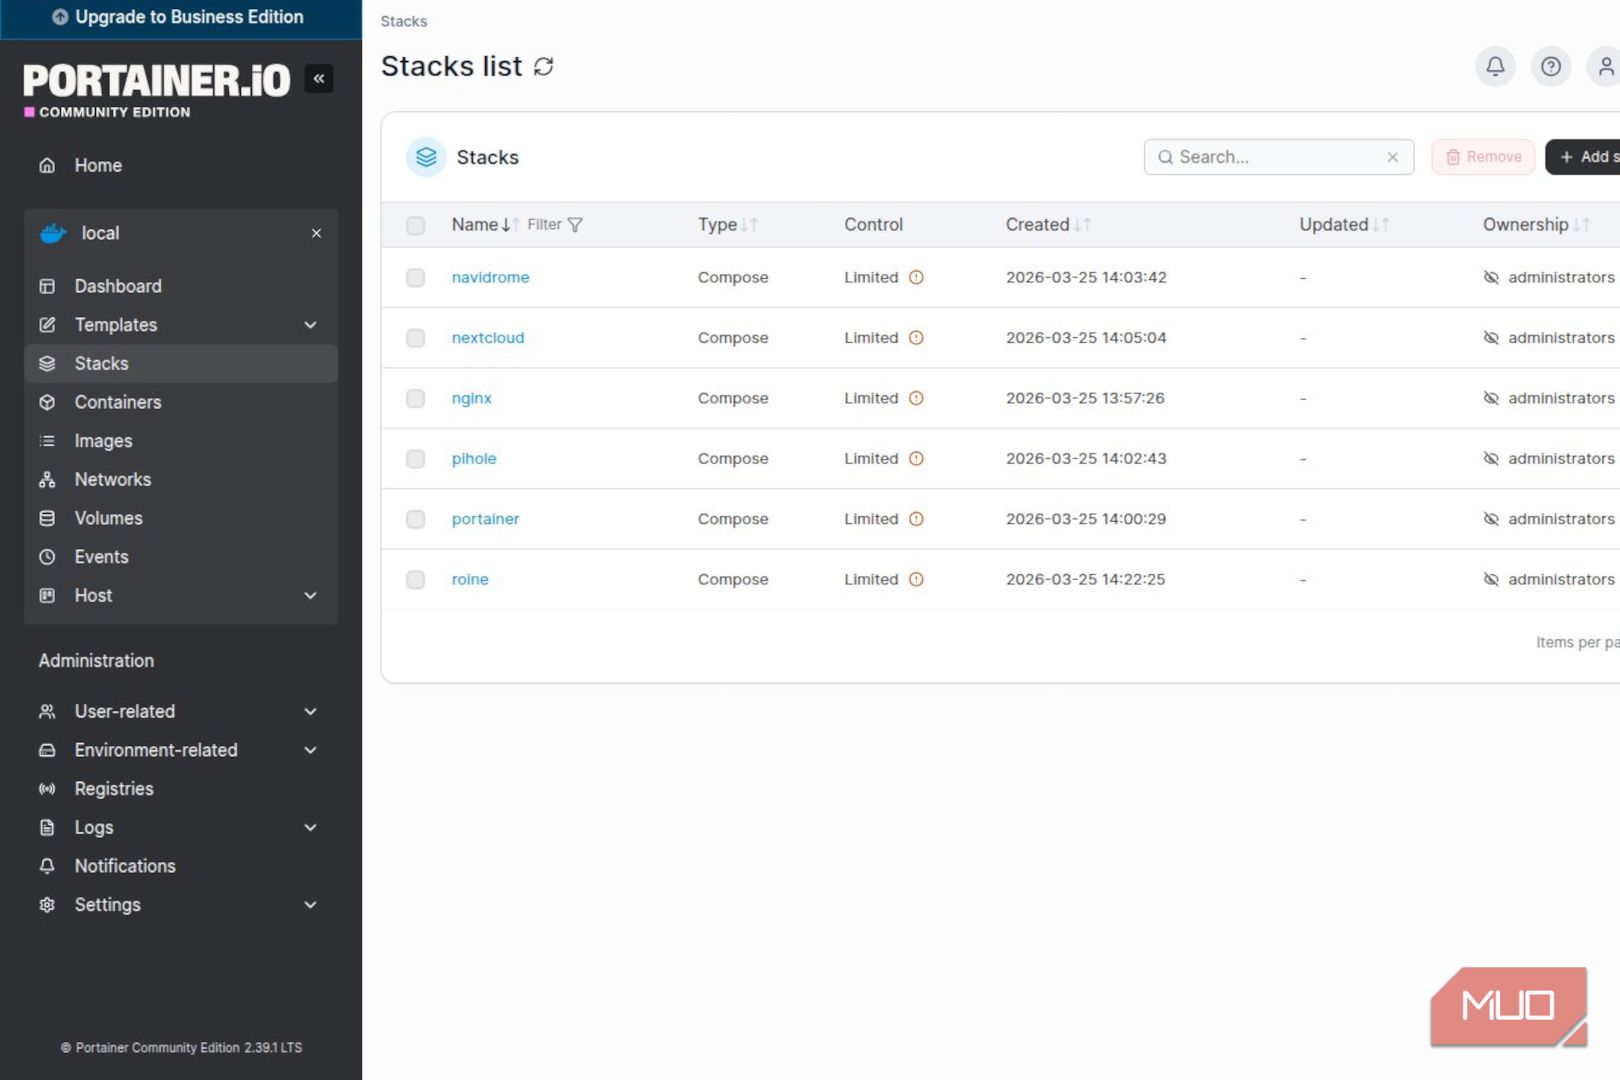The height and width of the screenshot is (1080, 1620).
Task: Check the nginx stack checkbox
Action: (416, 399)
